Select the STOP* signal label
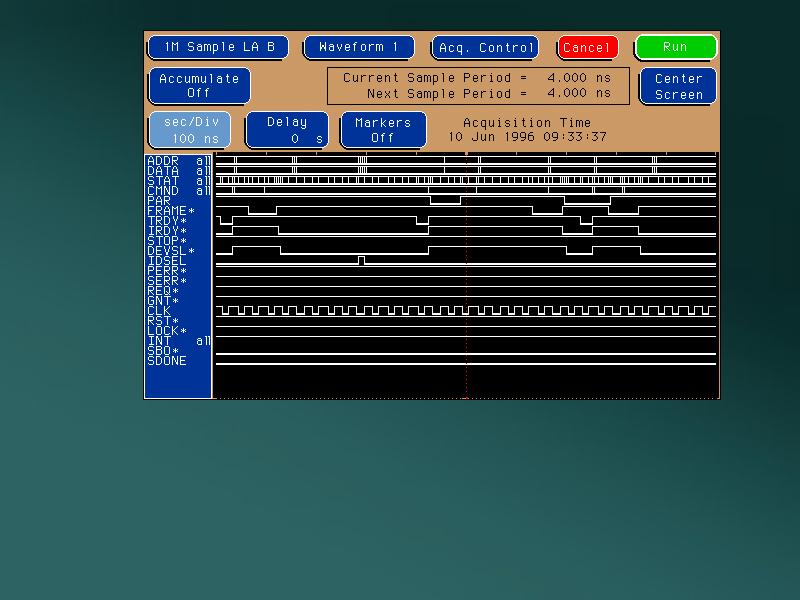The width and height of the screenshot is (800, 600). click(167, 241)
